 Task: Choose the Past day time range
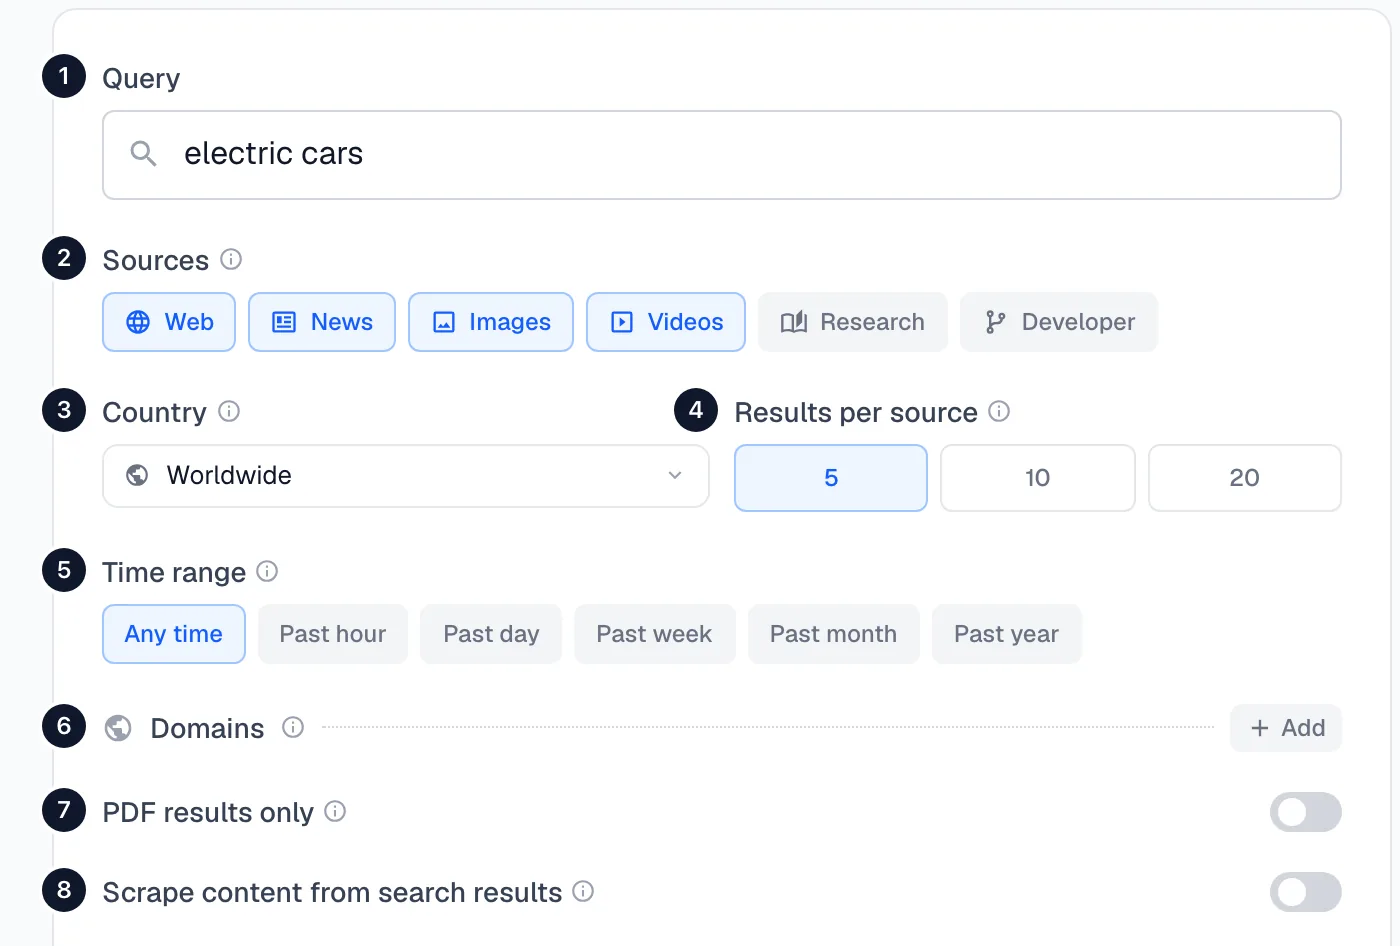[x=491, y=634]
